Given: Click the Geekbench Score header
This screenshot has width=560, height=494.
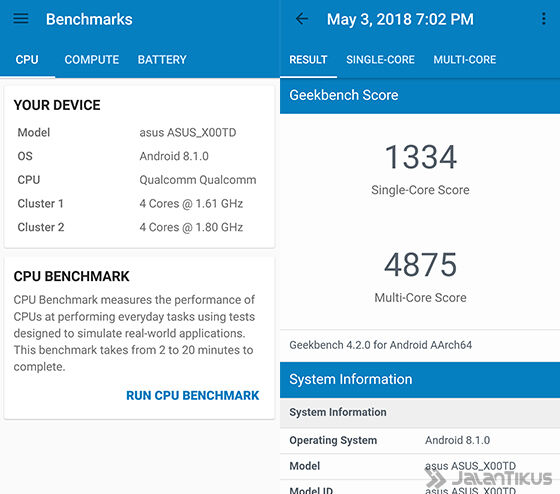Looking at the screenshot, I should point(420,95).
